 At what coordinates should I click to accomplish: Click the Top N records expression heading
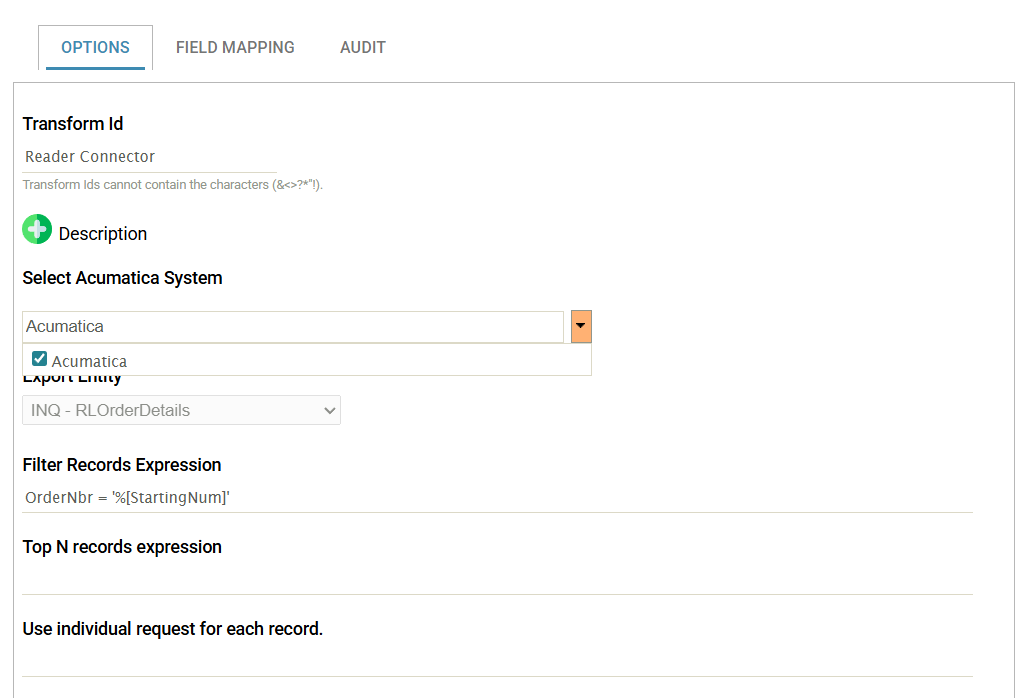coord(122,547)
